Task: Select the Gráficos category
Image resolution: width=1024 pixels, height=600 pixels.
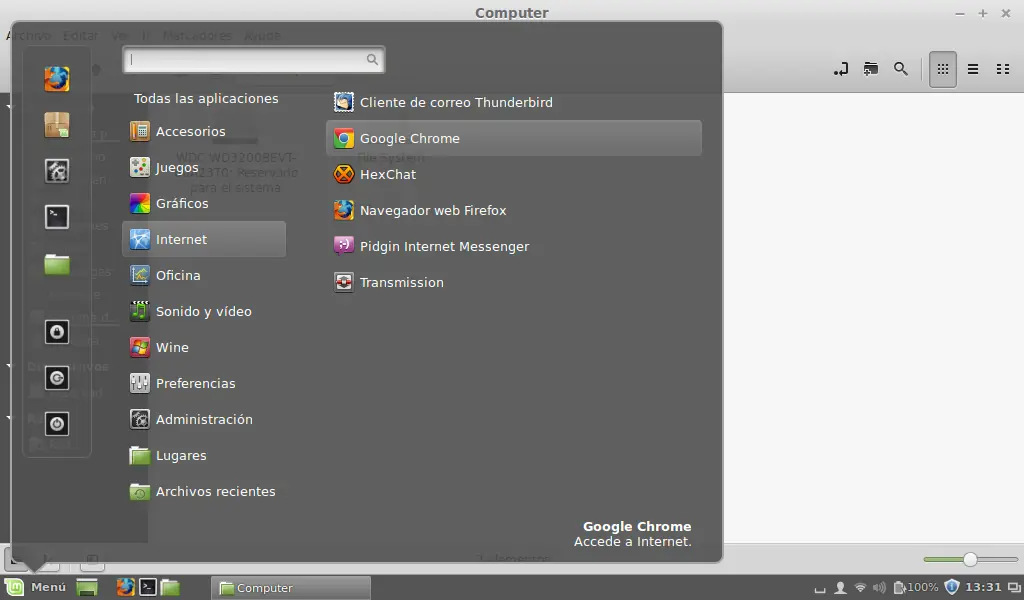Action: click(x=204, y=203)
